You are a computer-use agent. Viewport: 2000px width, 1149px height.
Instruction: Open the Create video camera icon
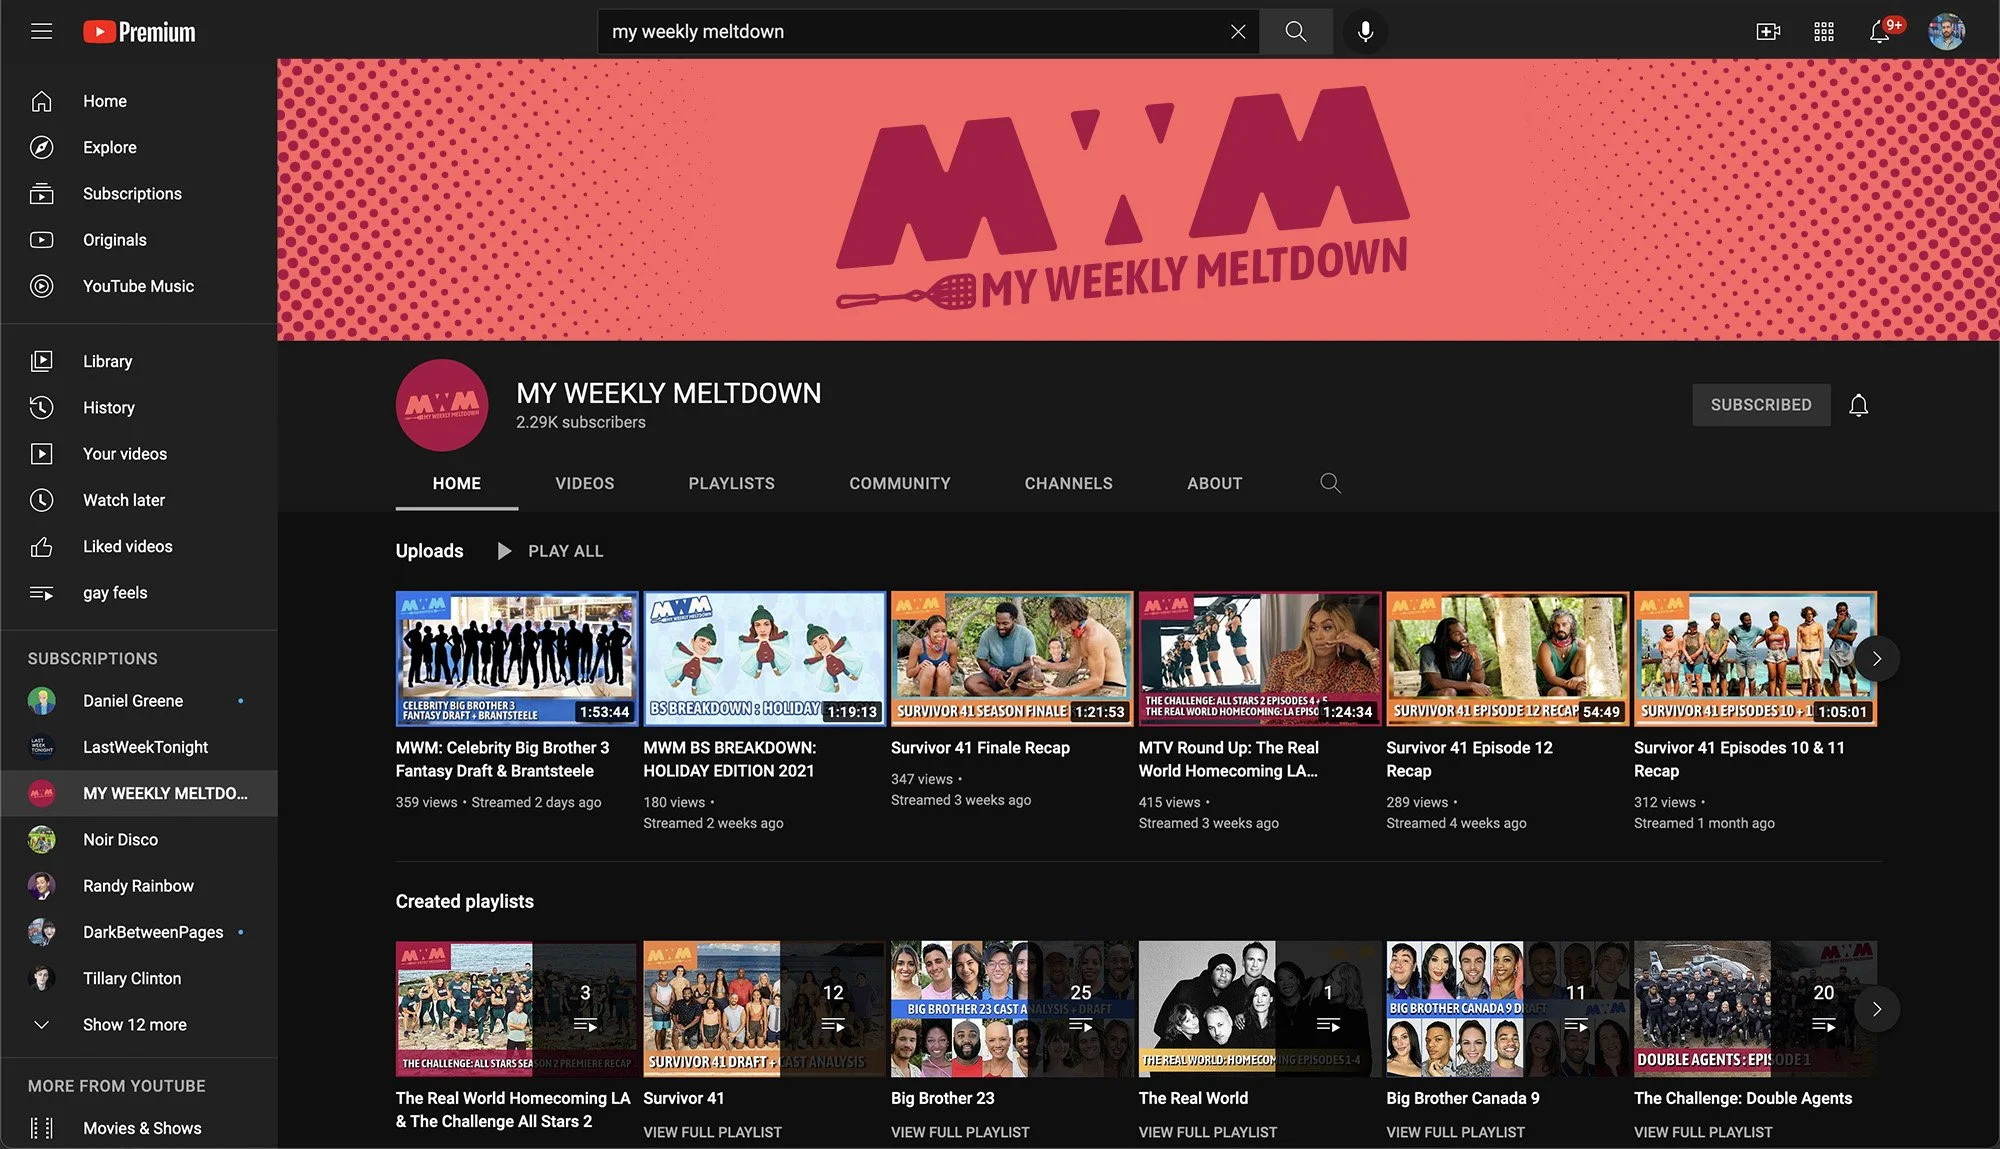click(1768, 31)
